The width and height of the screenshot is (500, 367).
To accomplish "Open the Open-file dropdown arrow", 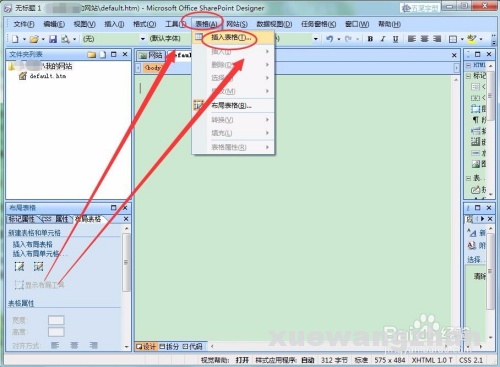I will 43,39.
